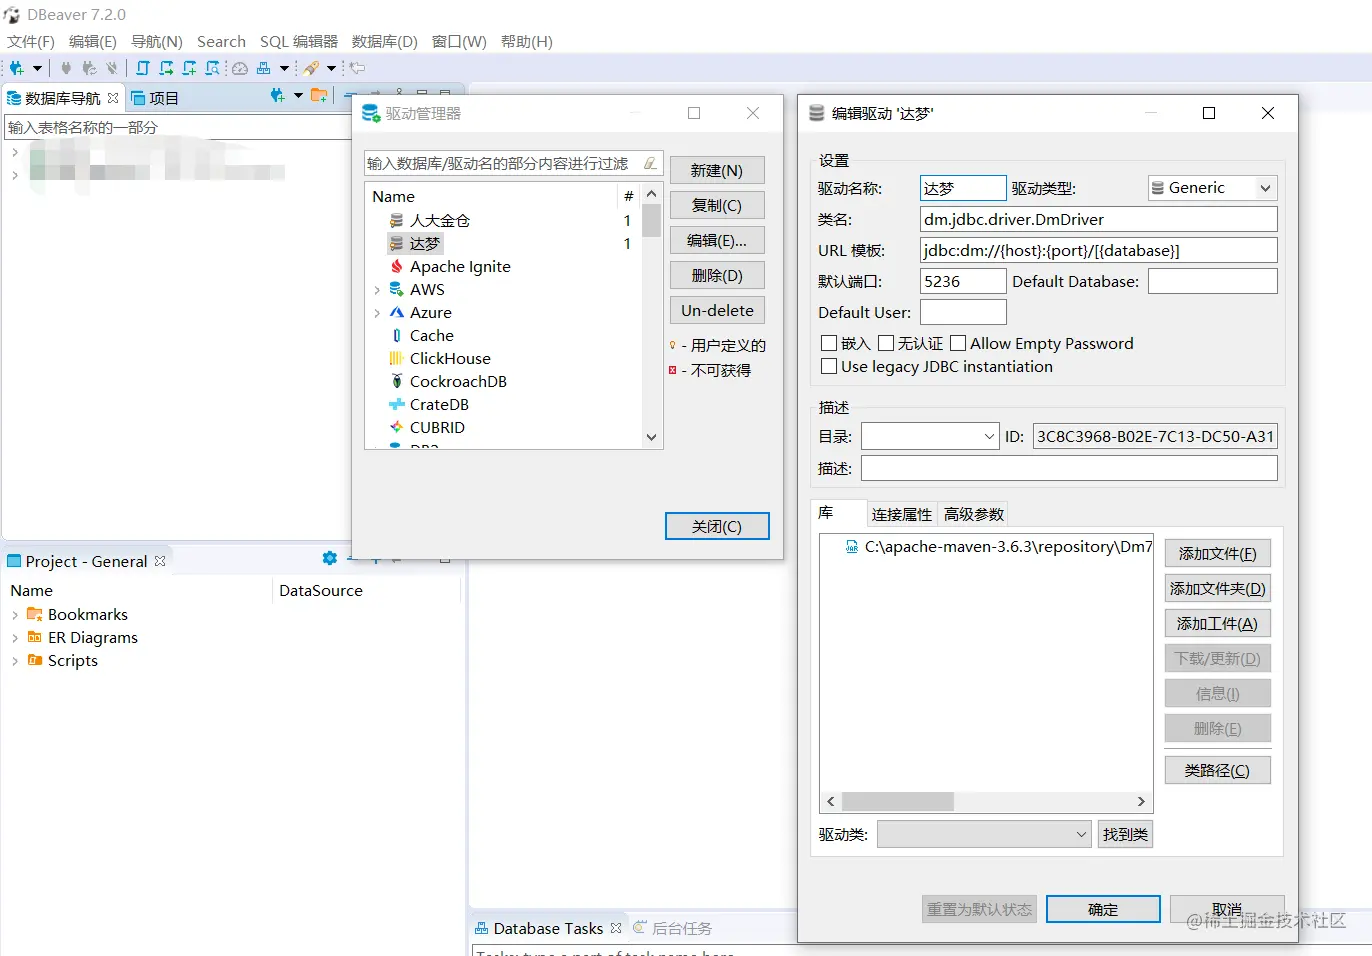Enable Use legacy JDBC instantiation checkbox
This screenshot has width=1372, height=956.
tap(829, 366)
